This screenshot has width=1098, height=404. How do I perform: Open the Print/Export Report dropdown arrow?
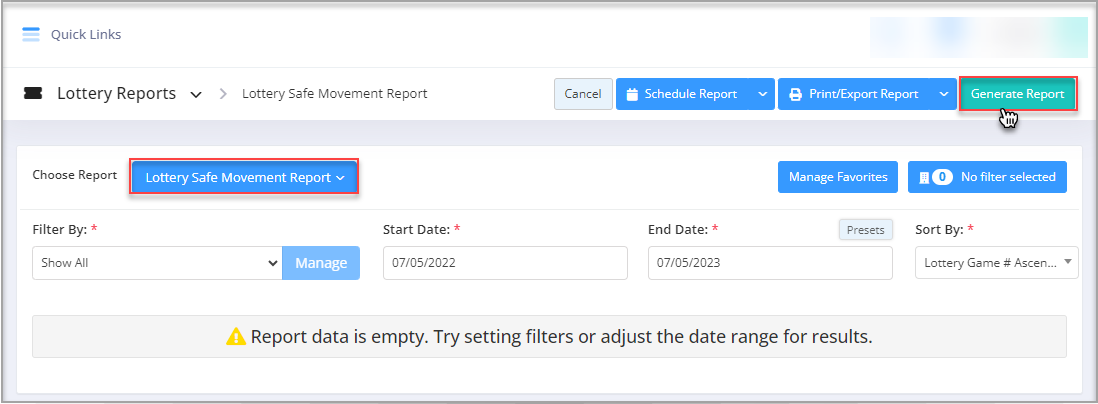[x=943, y=94]
